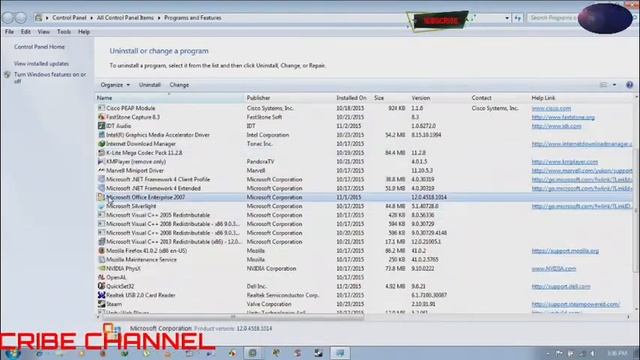
Task: Click the Microsoft Silverlight program icon
Action: pyautogui.click(x=101, y=206)
